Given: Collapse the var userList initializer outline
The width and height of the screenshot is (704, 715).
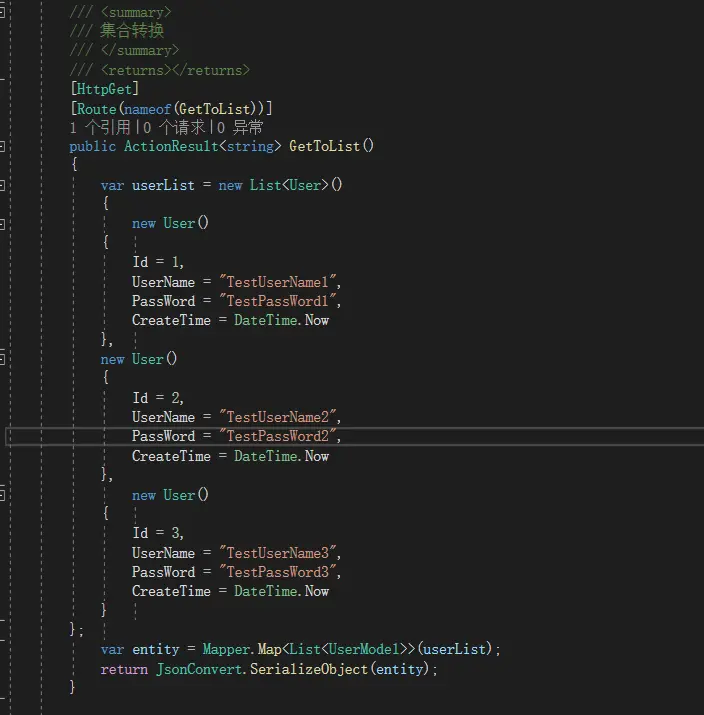Looking at the screenshot, I should (2, 185).
